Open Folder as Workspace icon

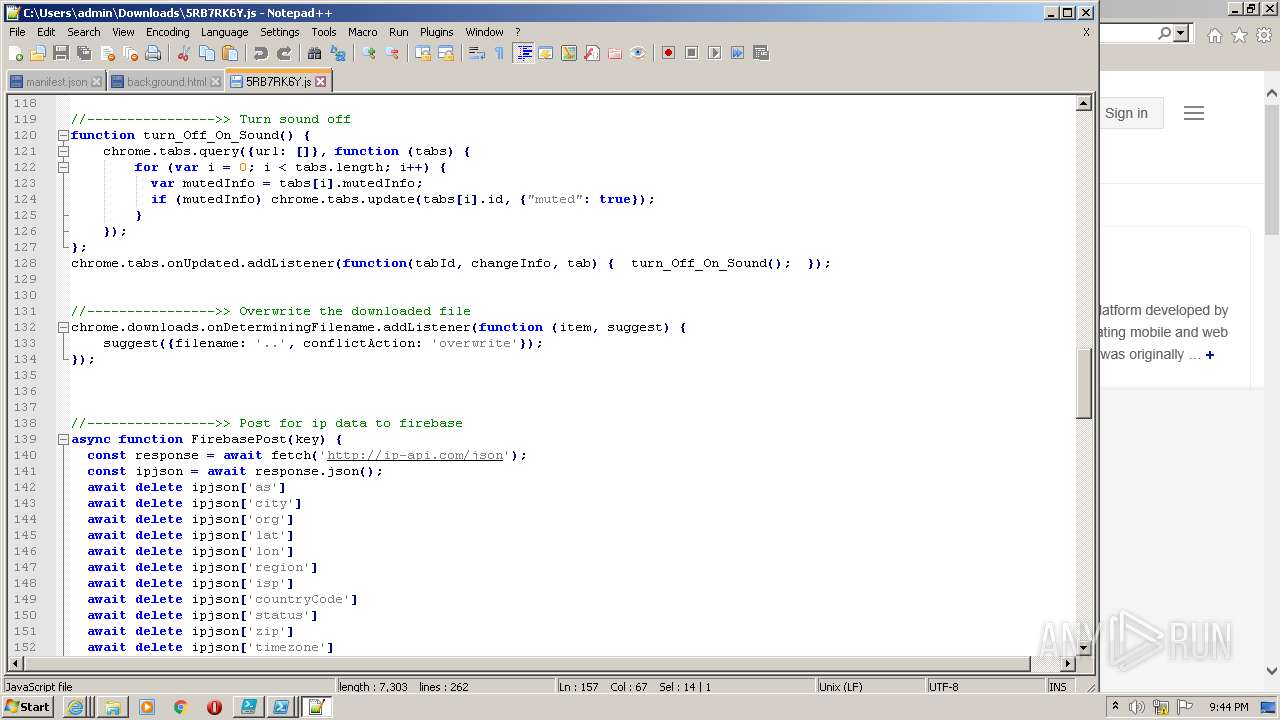[x=615, y=53]
